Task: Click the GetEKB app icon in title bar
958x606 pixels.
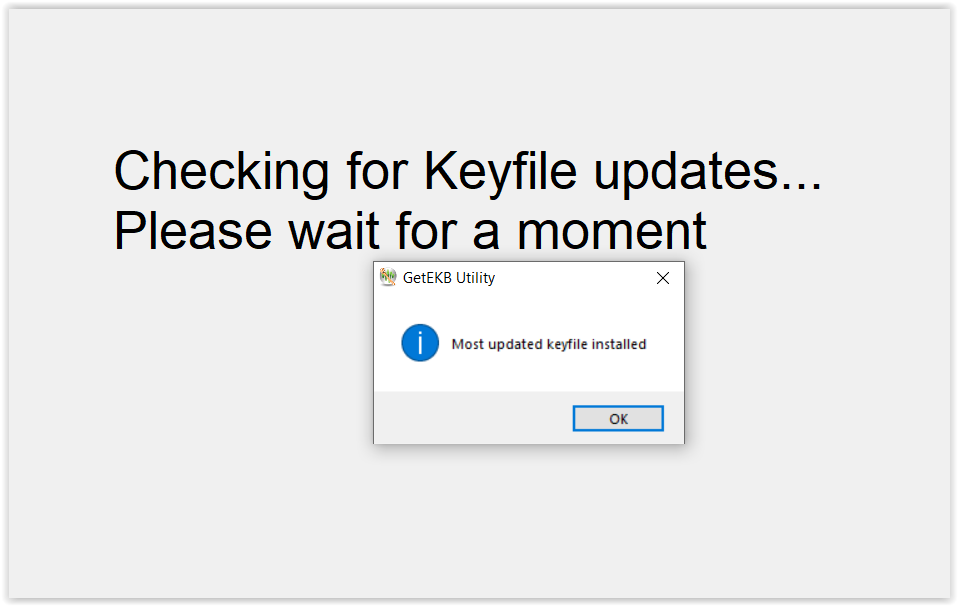Action: tap(388, 277)
